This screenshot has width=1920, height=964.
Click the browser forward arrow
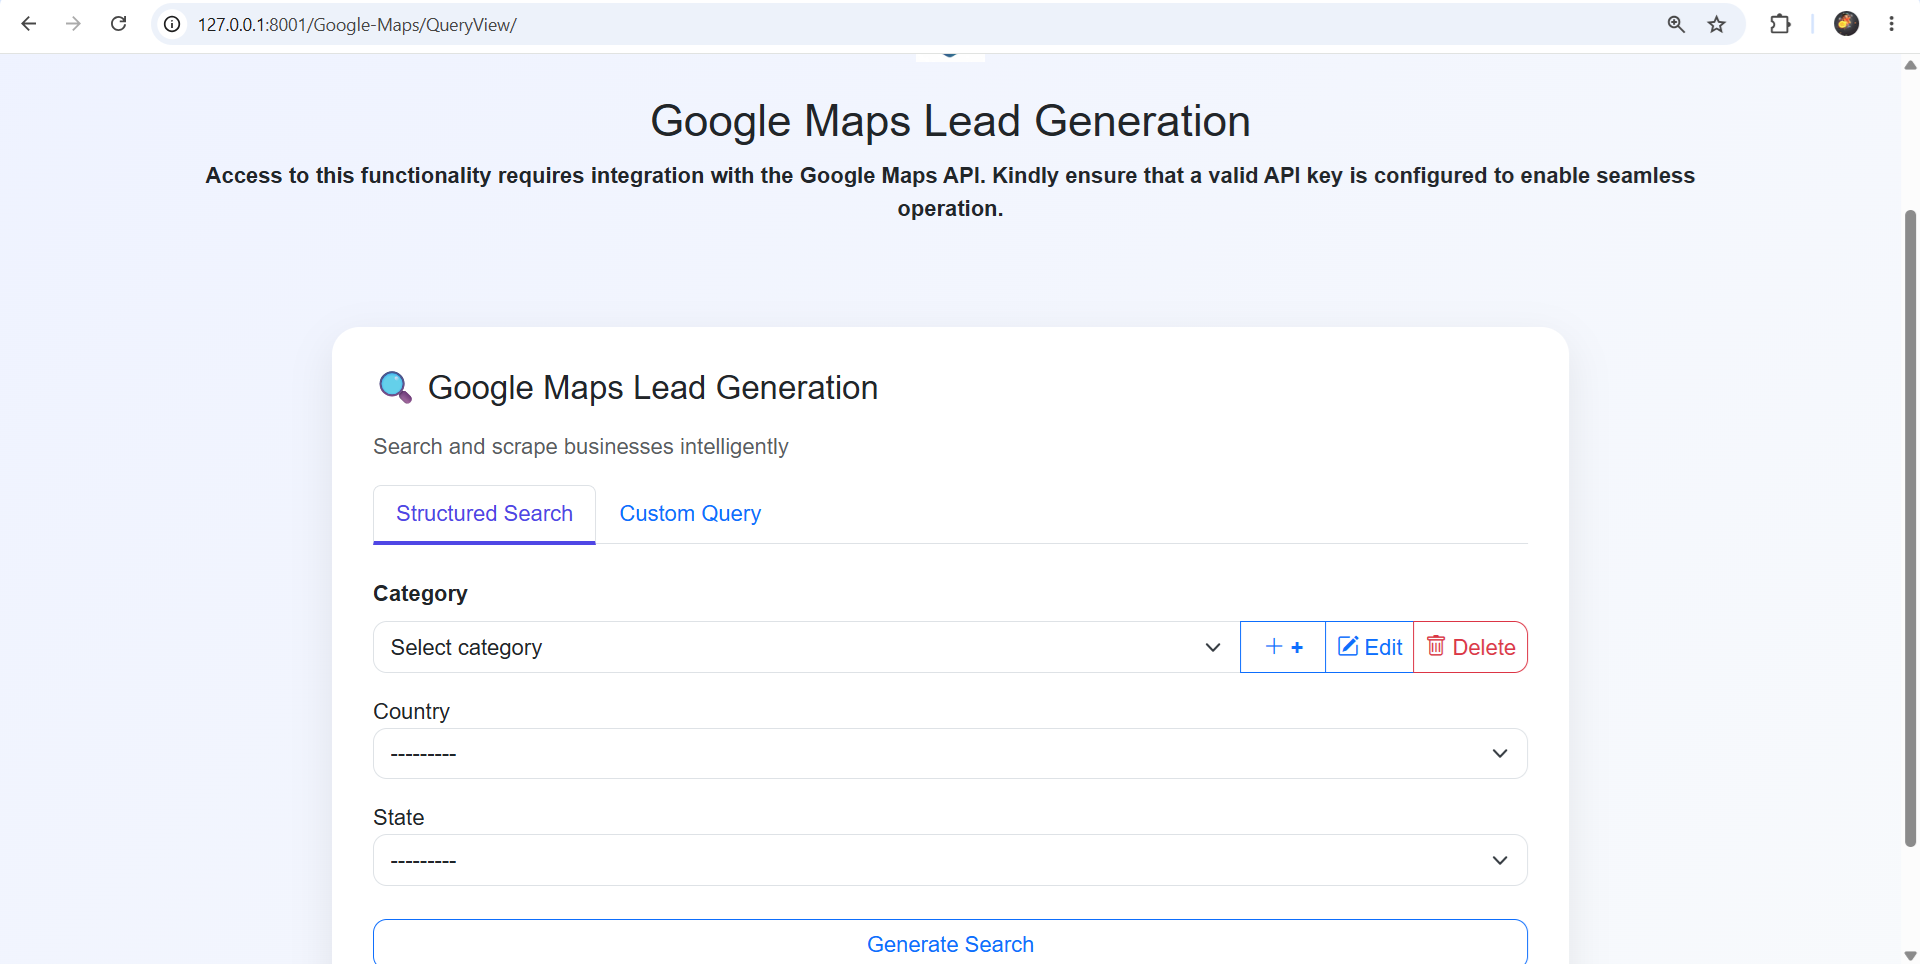click(73, 24)
